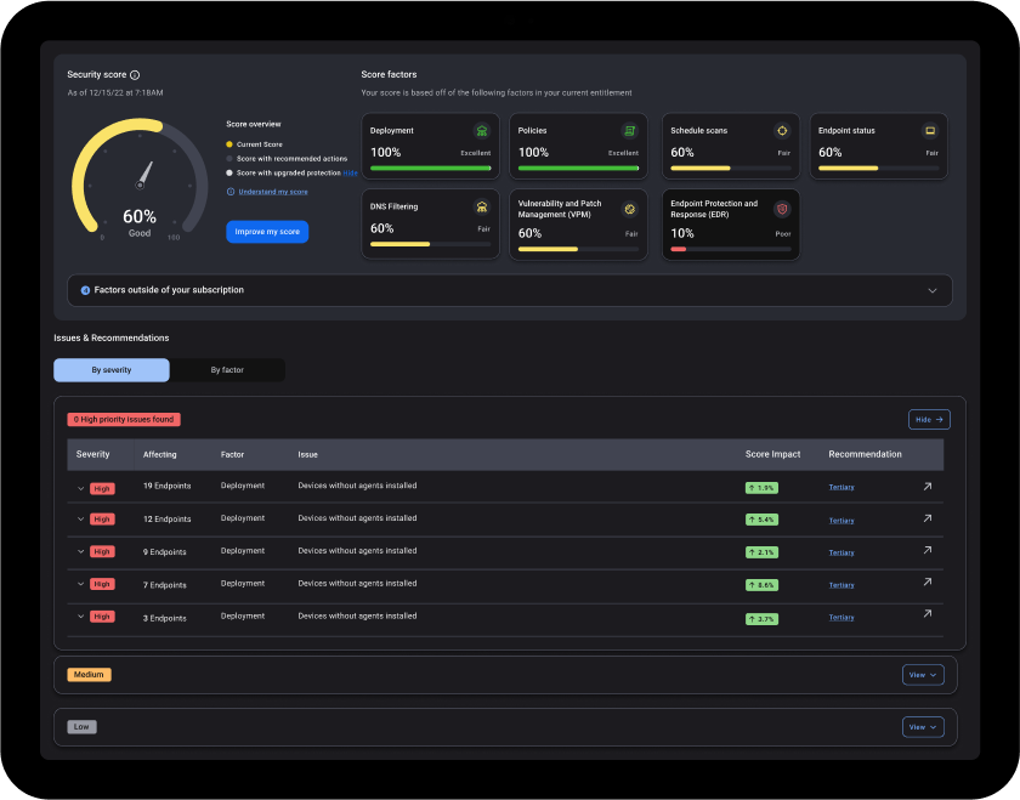The image size is (1020, 800).
Task: Hide the high priority issues list
Action: tap(929, 420)
